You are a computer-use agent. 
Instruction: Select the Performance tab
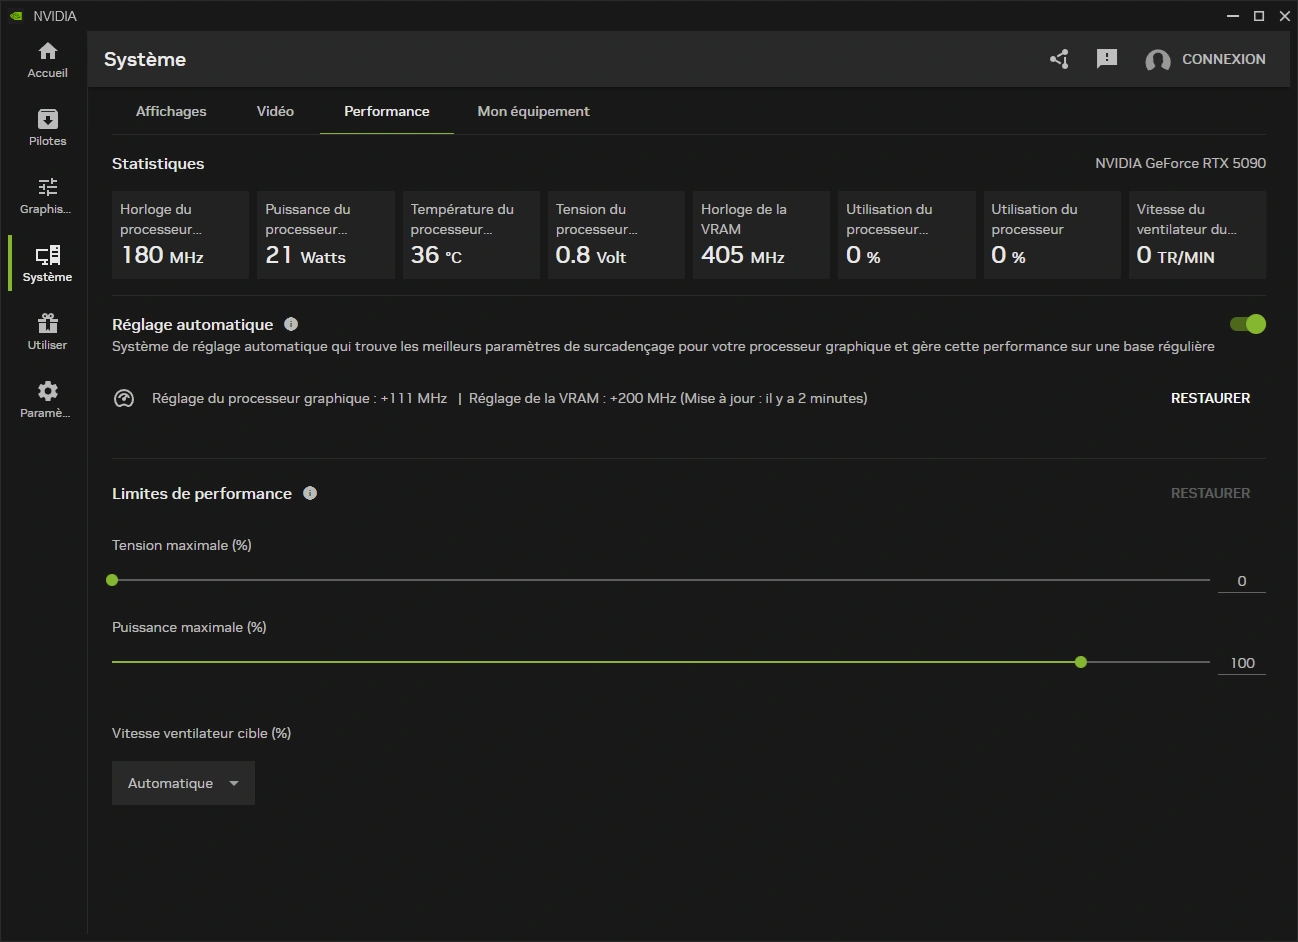tap(387, 111)
